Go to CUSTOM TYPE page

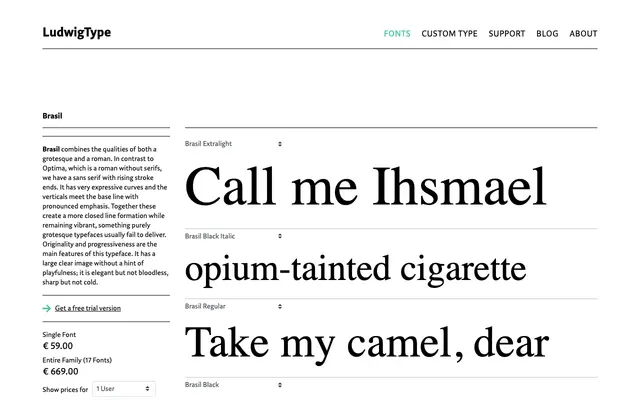[449, 33]
